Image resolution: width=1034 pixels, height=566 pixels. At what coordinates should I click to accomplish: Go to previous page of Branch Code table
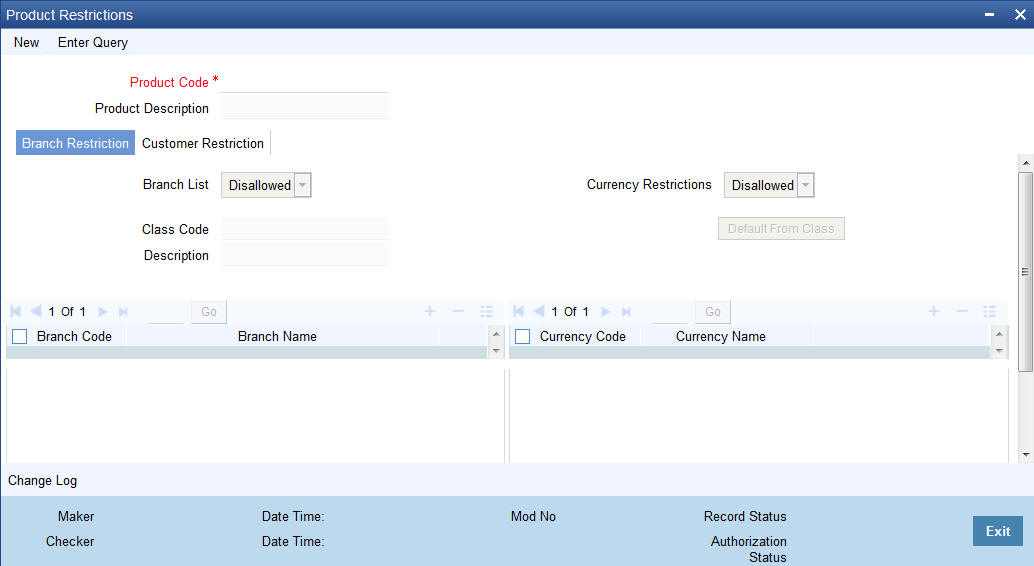[x=36, y=311]
